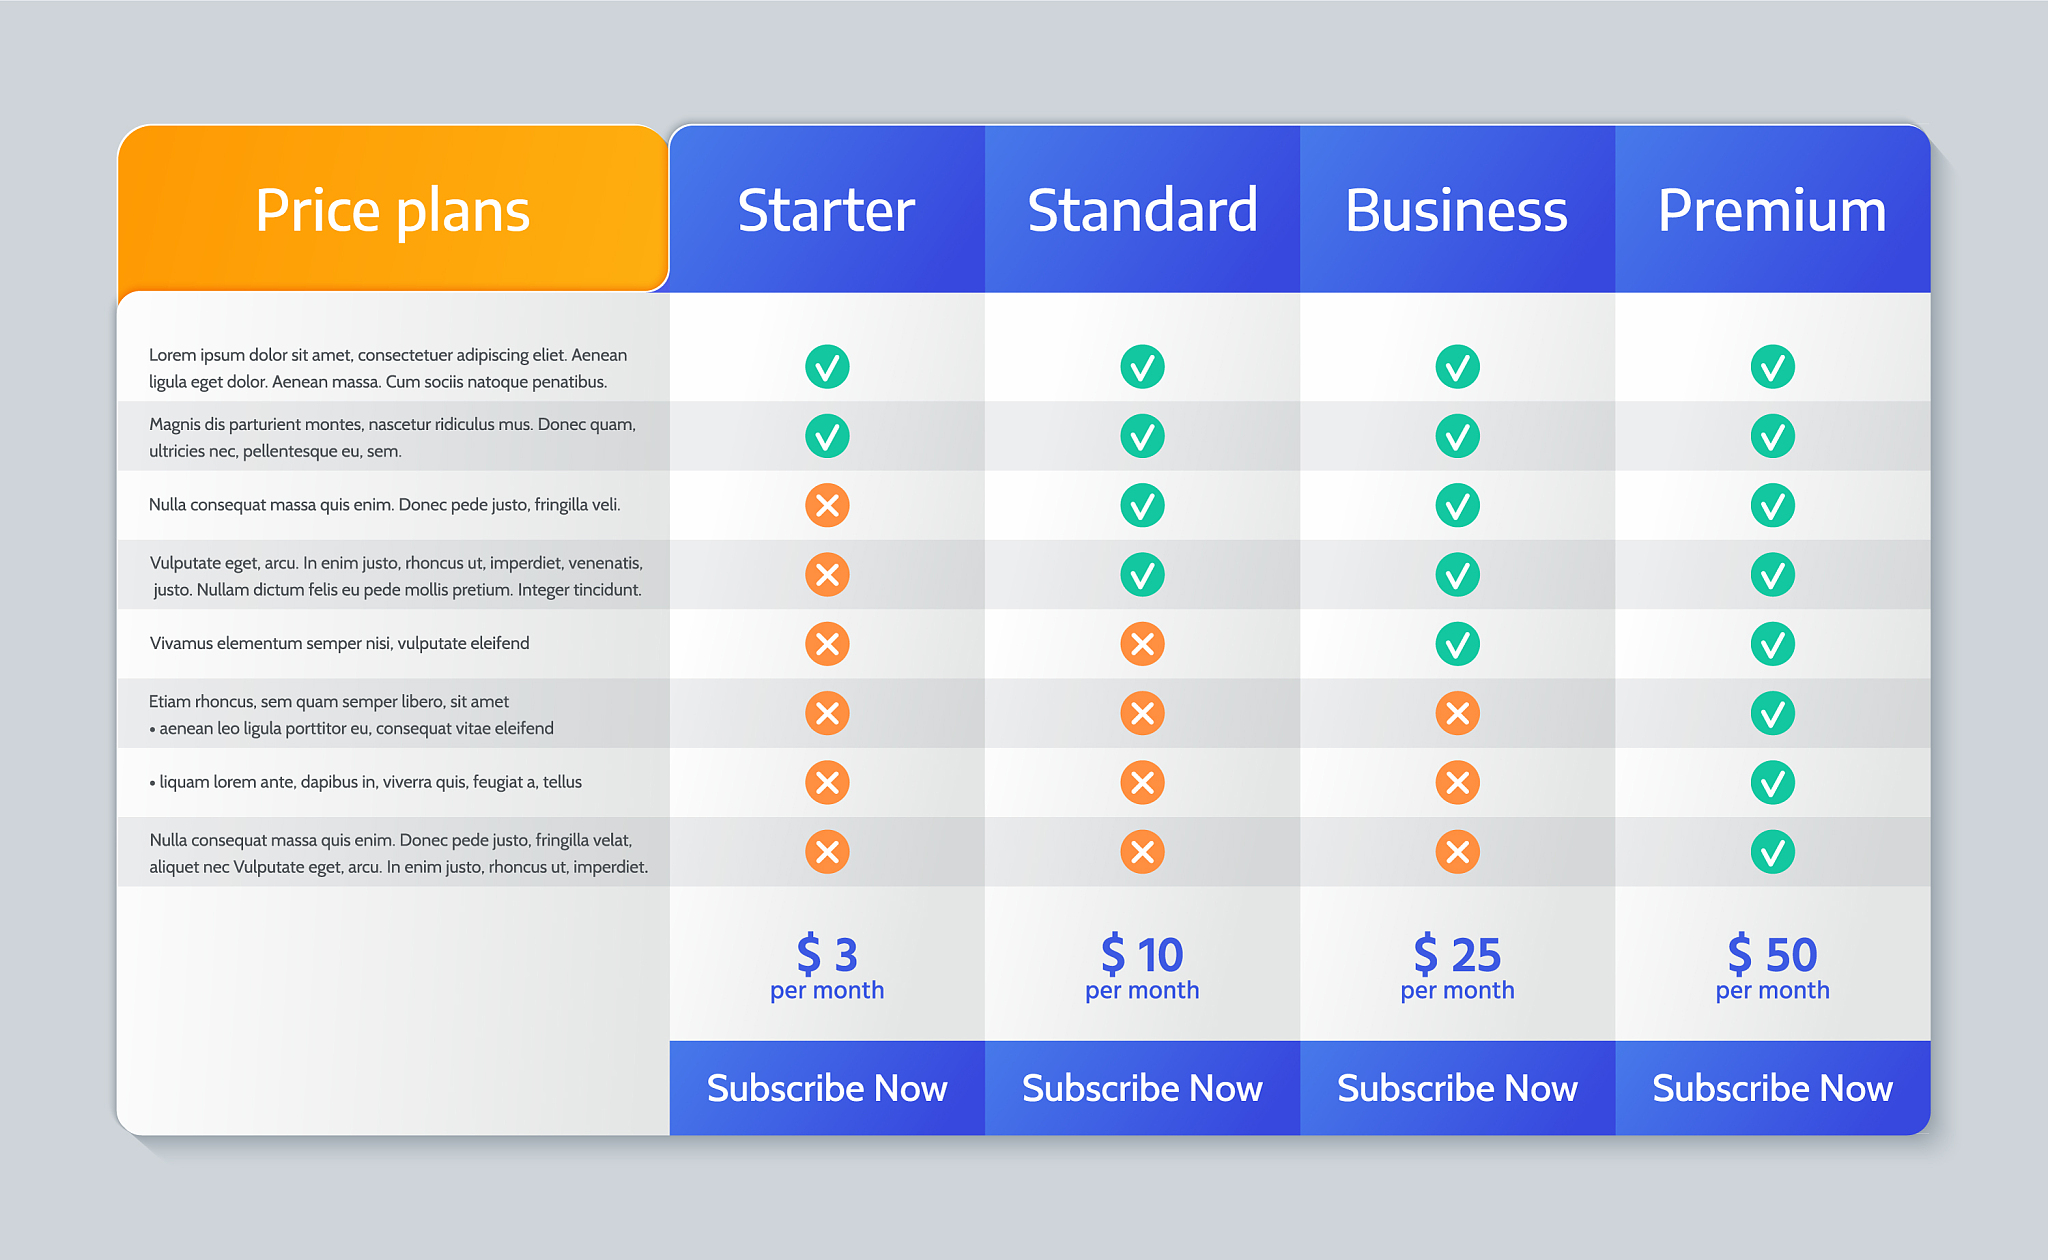2048x1260 pixels.
Task: Select the Starter plan header
Action: (x=827, y=210)
